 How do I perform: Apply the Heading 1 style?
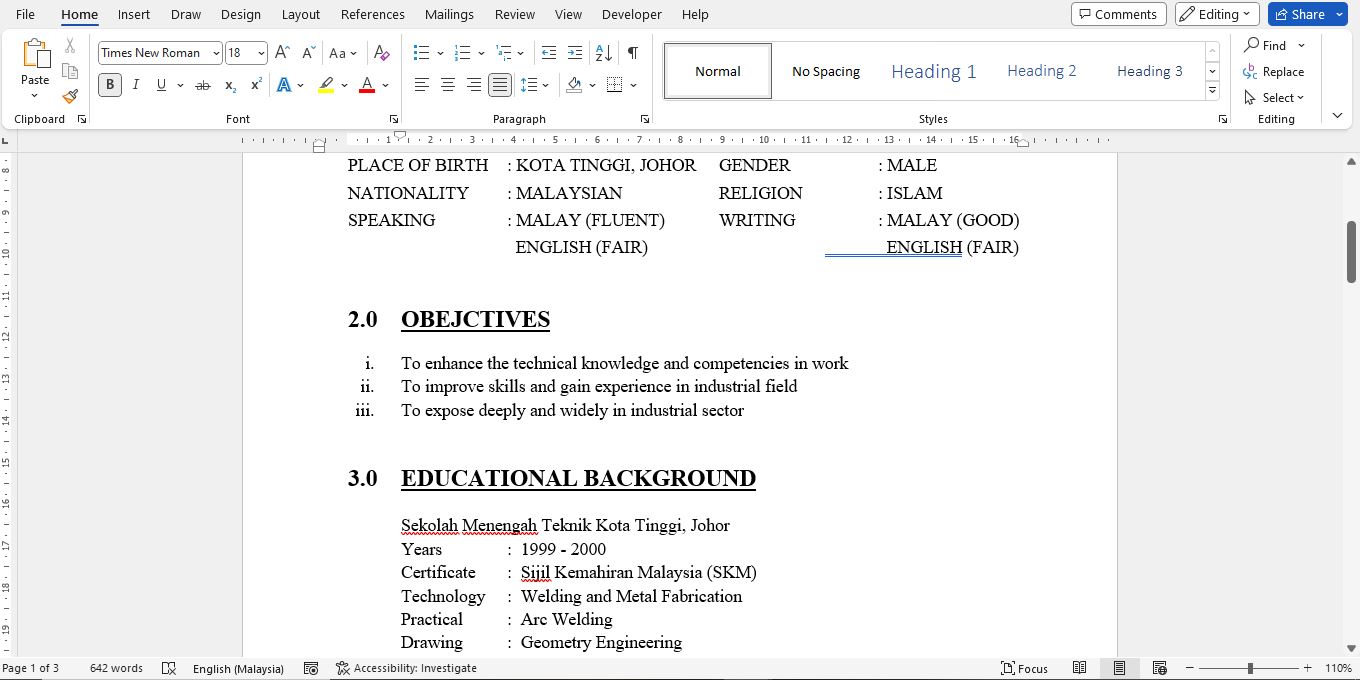(x=933, y=71)
